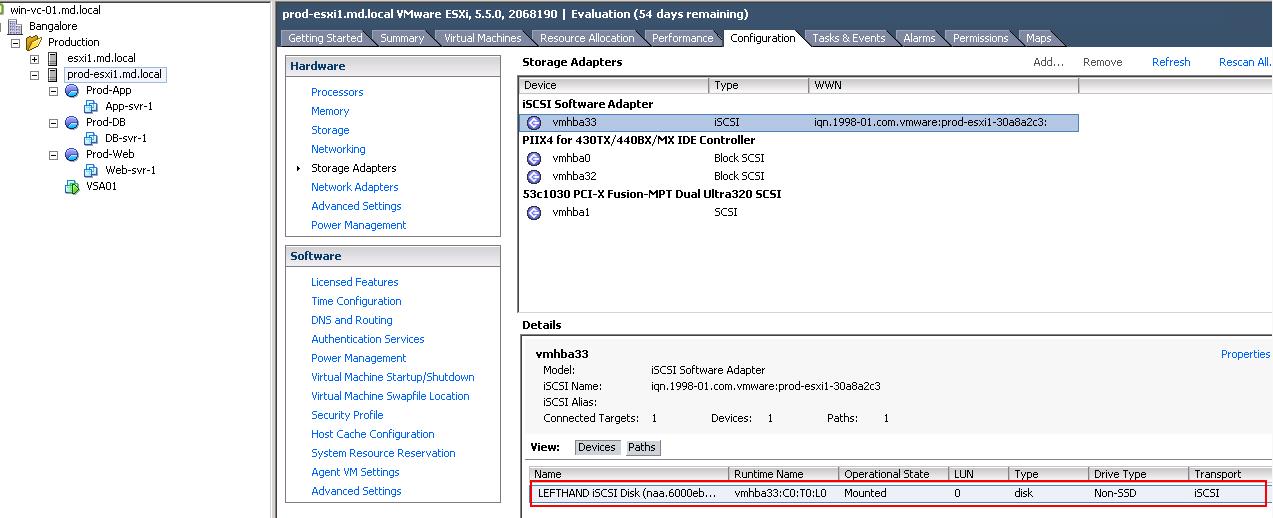Screen dimensions: 1273x518
Task: Switch to the Alarms tab
Action: (919, 38)
